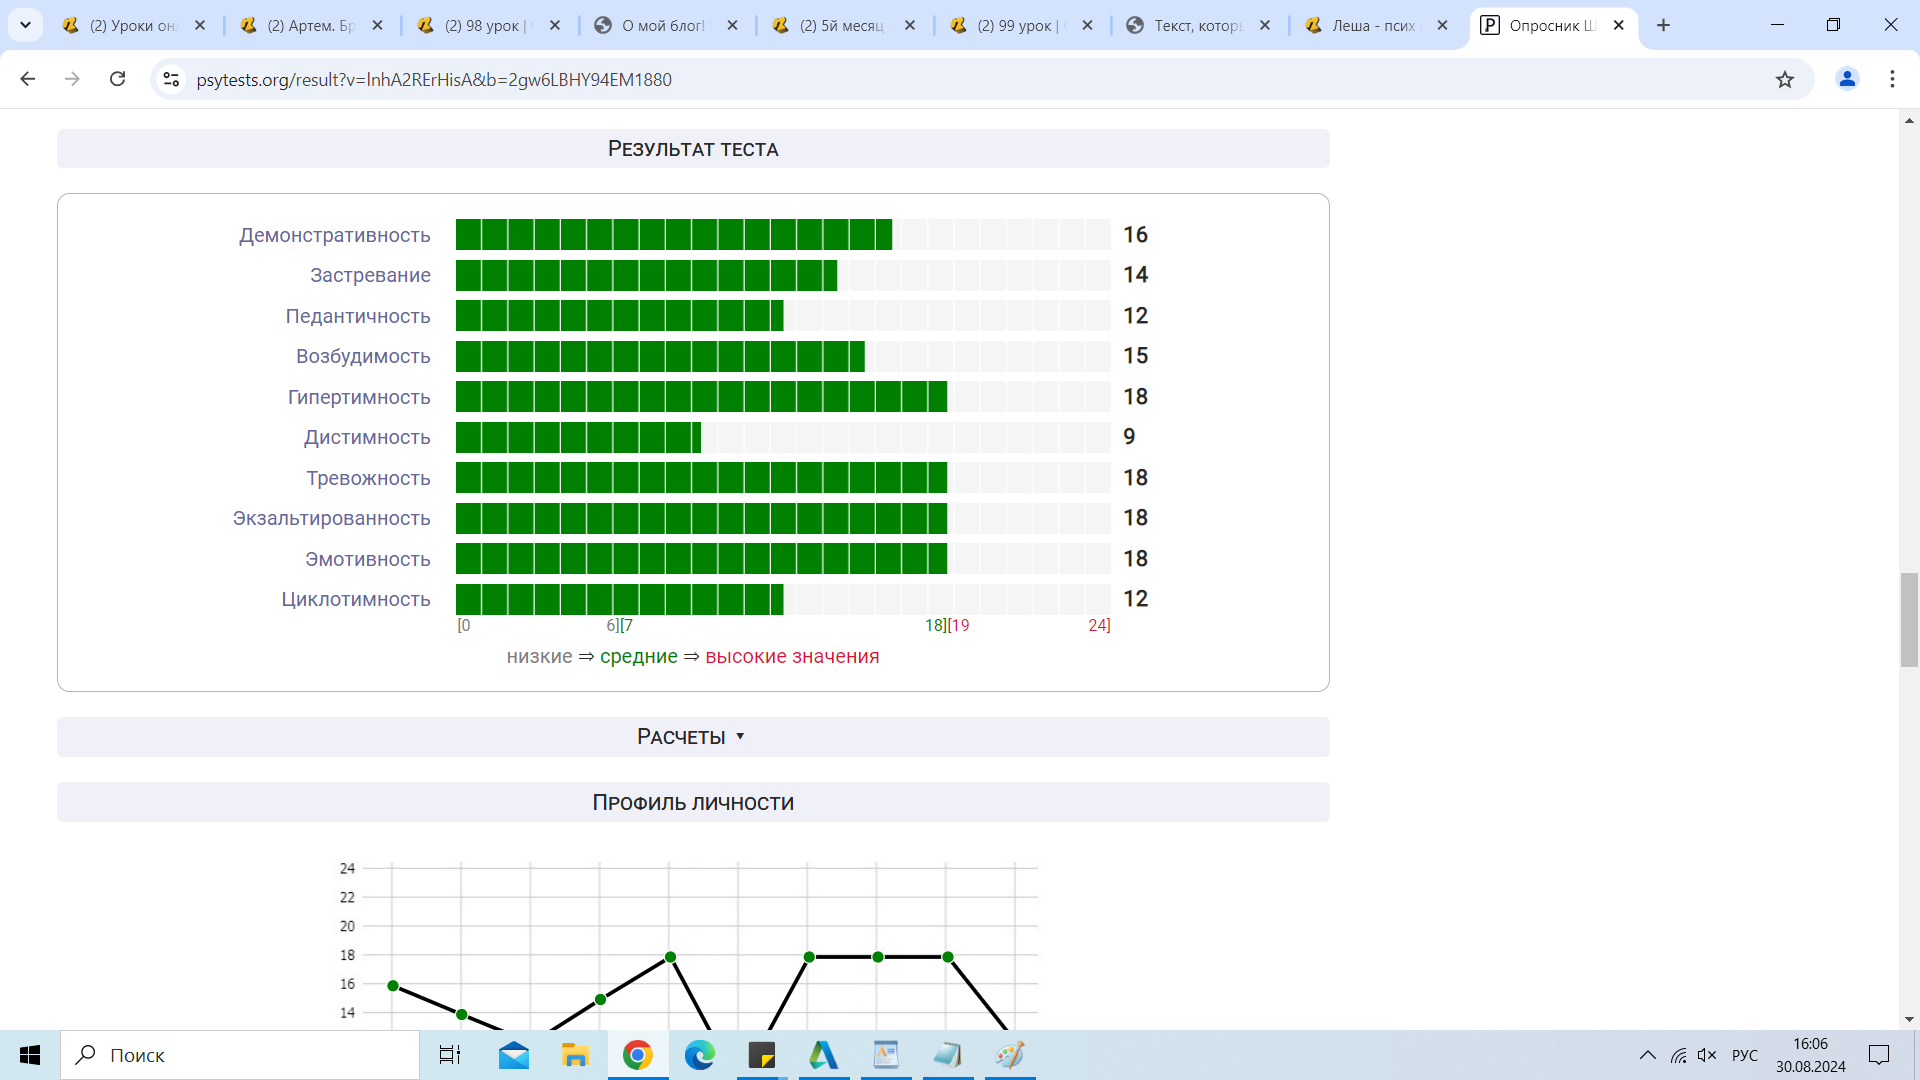This screenshot has height=1080, width=1920.
Task: Open Mail app in taskbar
Action: [x=514, y=1055]
